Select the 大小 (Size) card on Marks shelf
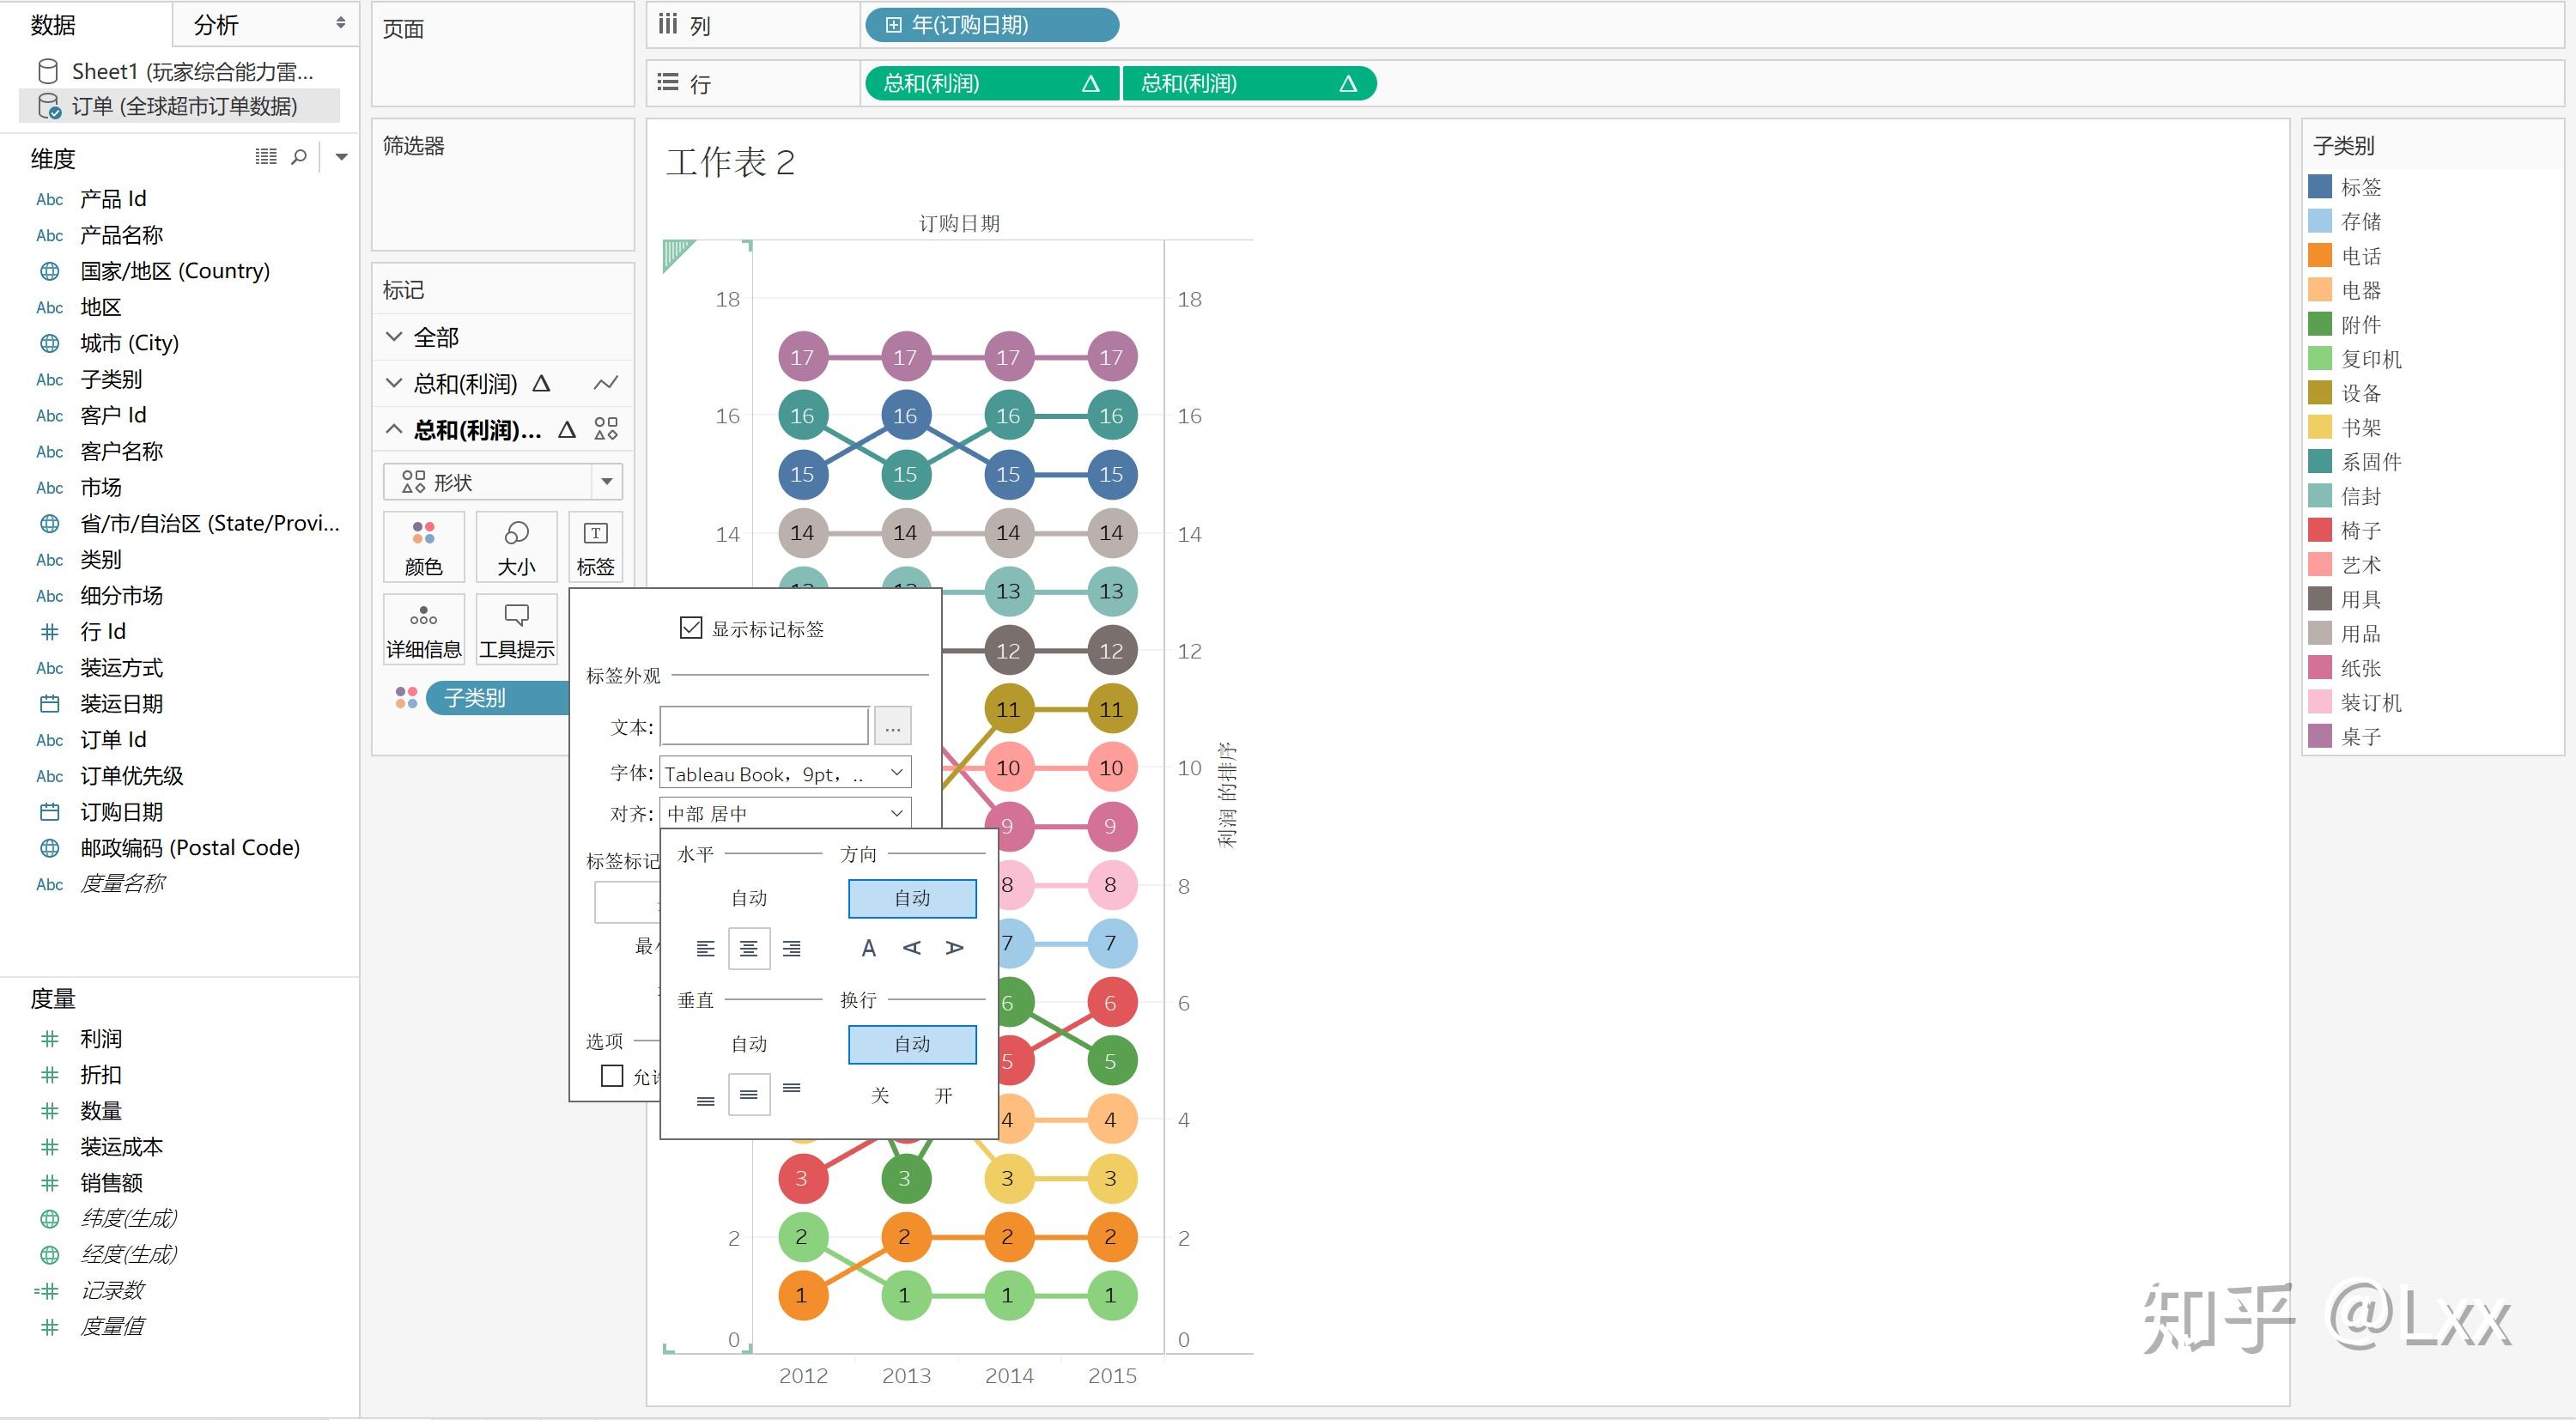The height and width of the screenshot is (1420, 2576). click(516, 547)
